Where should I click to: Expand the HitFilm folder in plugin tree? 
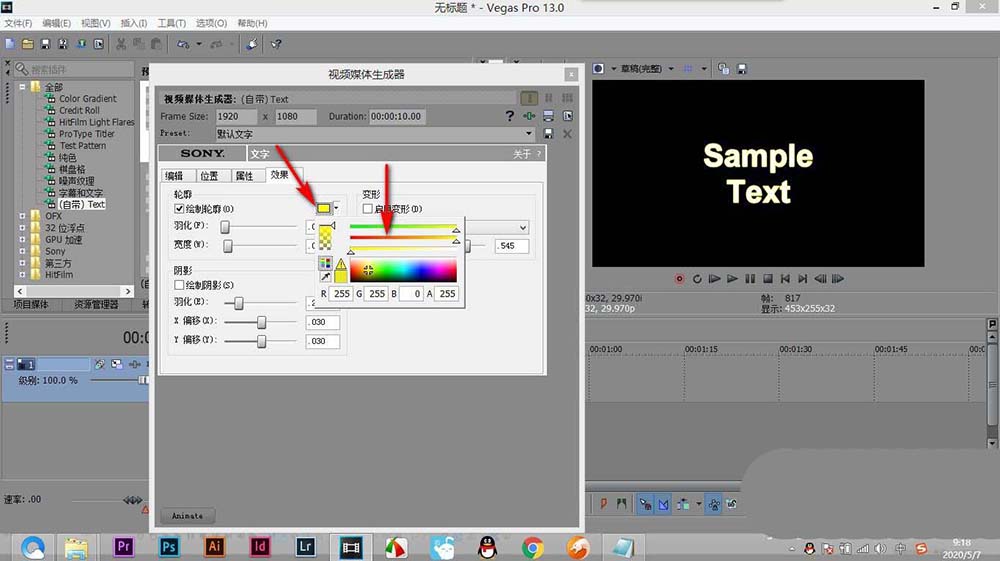[22, 275]
